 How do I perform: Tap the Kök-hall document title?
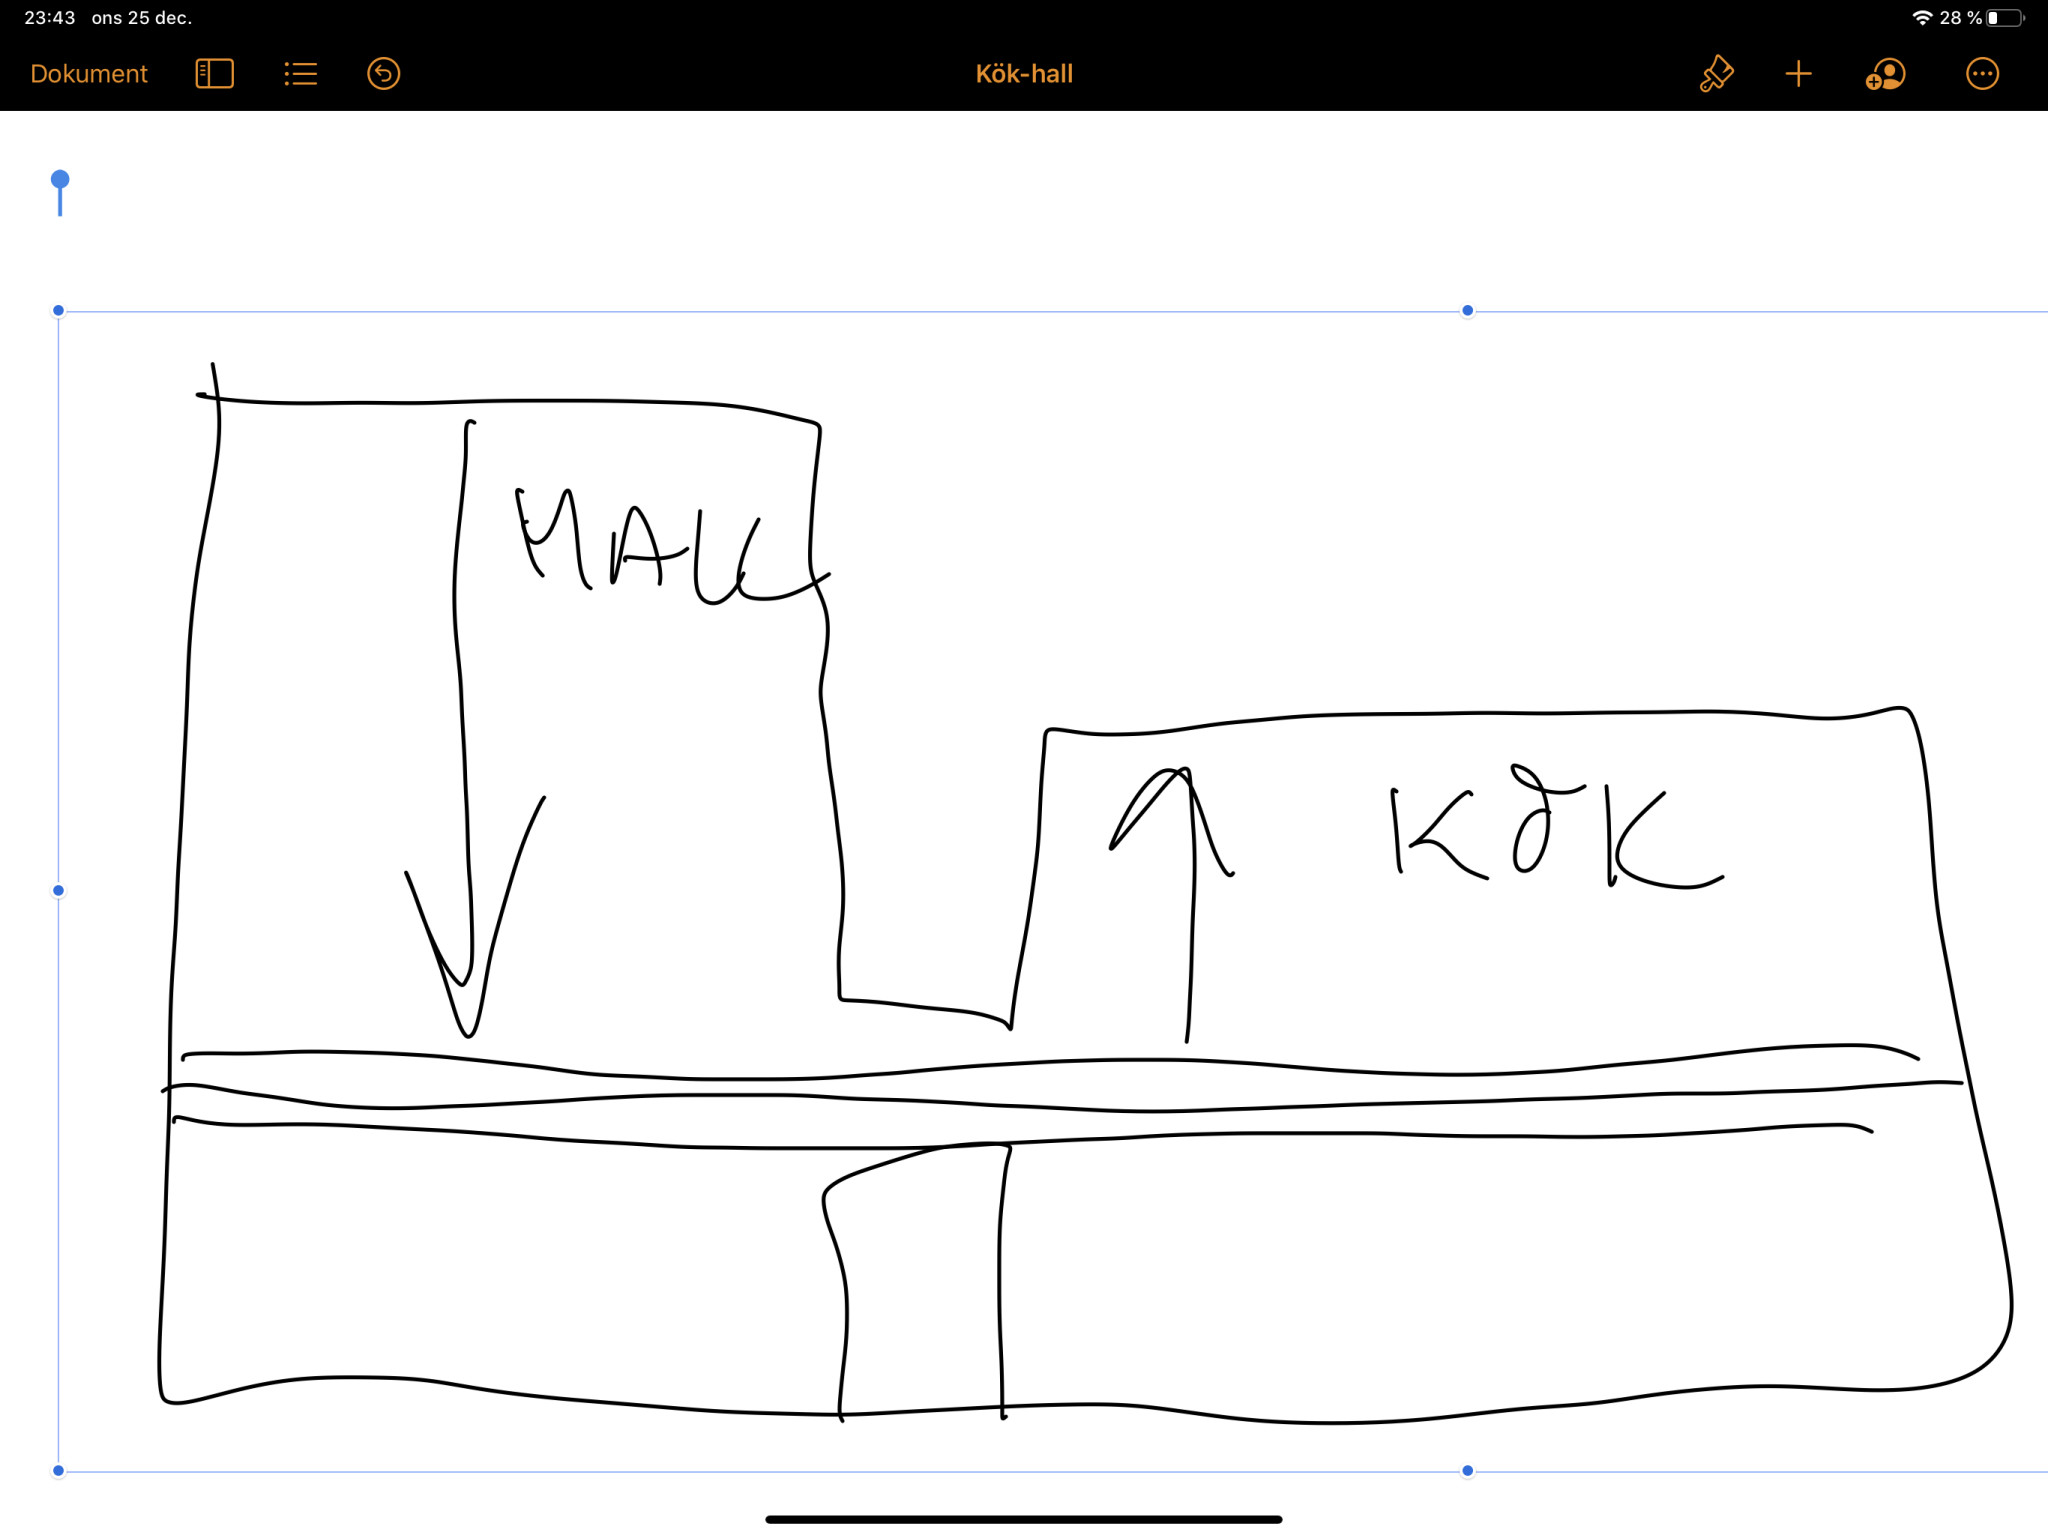pos(1024,74)
